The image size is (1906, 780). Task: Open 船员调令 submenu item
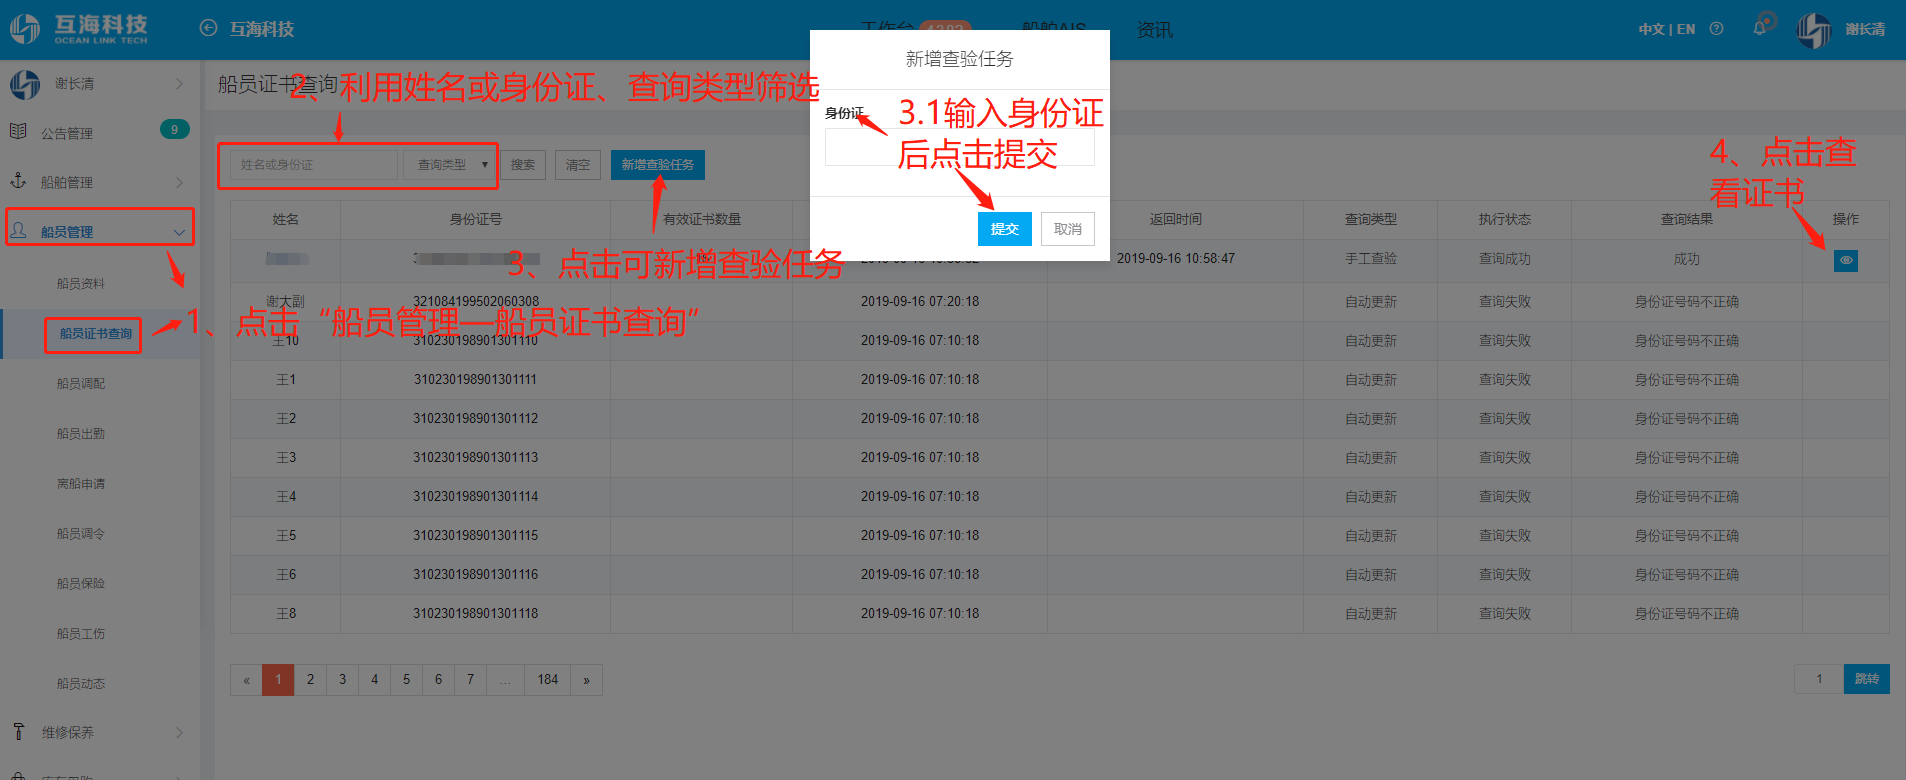tap(81, 534)
